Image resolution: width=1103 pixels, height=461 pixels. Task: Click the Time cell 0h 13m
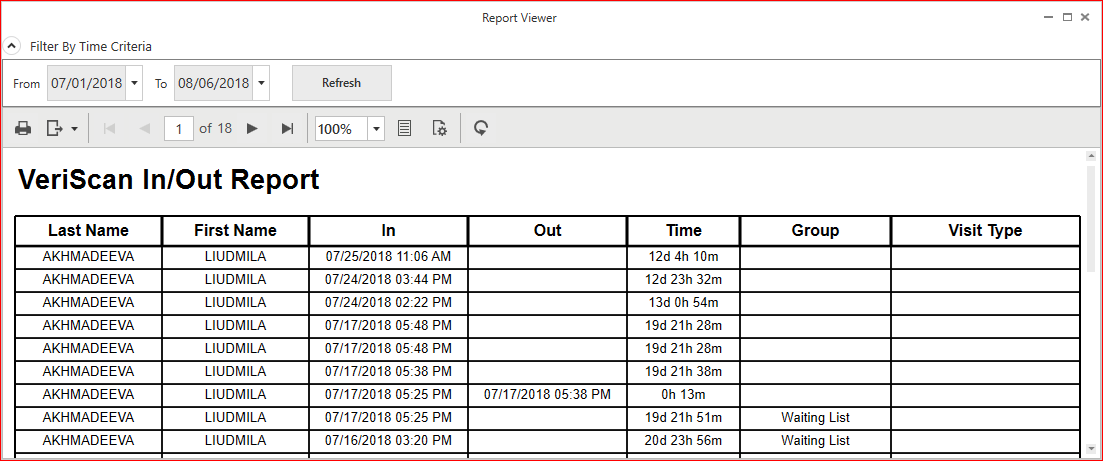(x=684, y=394)
